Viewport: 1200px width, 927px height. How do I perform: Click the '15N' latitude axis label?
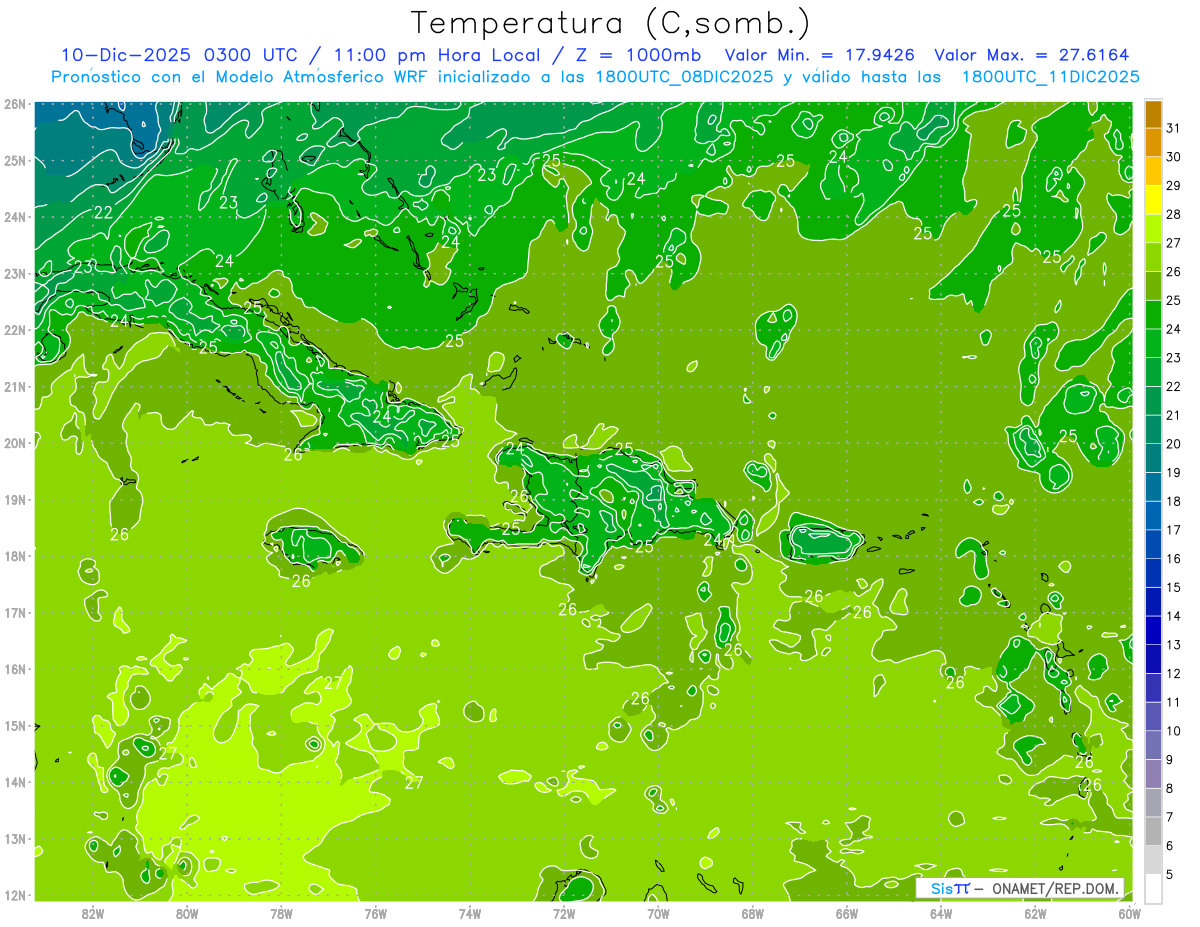click(14, 725)
